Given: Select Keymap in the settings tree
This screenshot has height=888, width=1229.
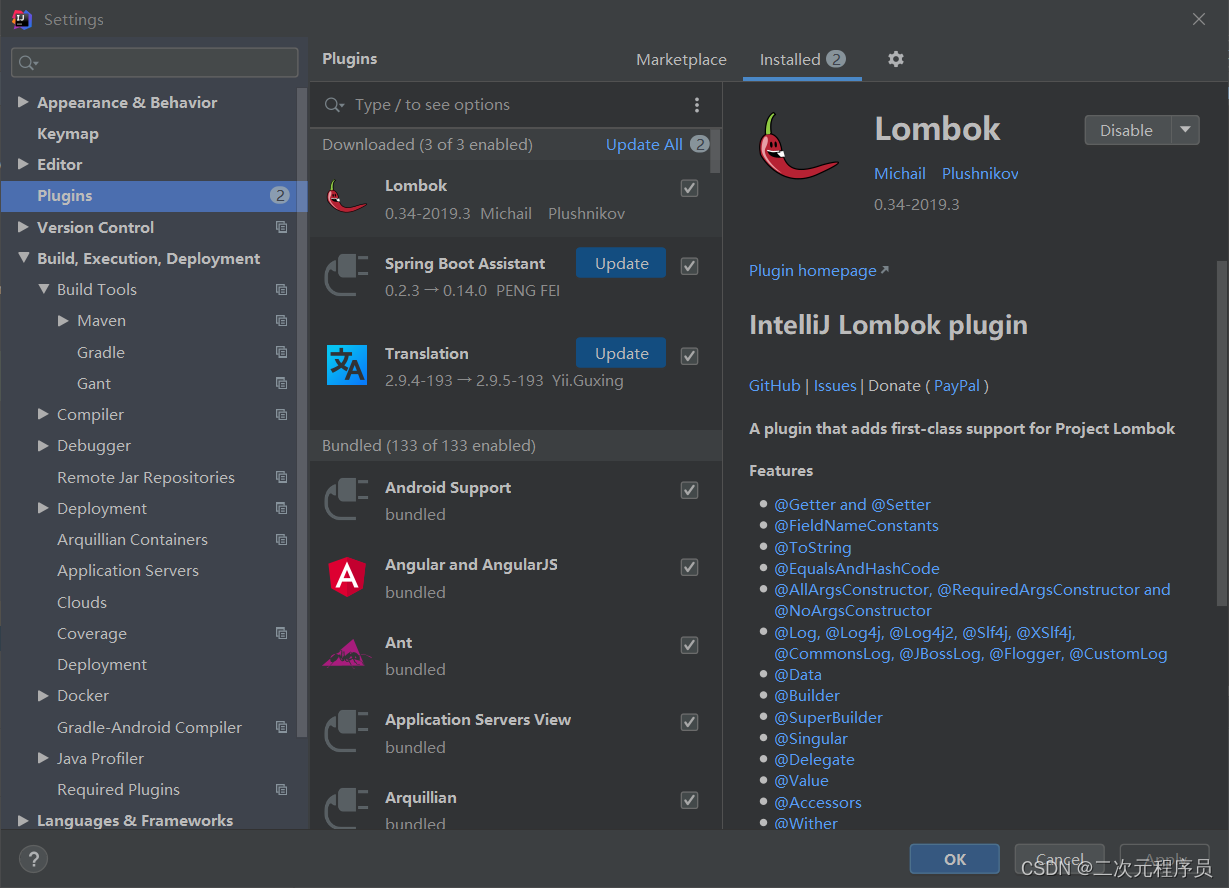Looking at the screenshot, I should 68,134.
